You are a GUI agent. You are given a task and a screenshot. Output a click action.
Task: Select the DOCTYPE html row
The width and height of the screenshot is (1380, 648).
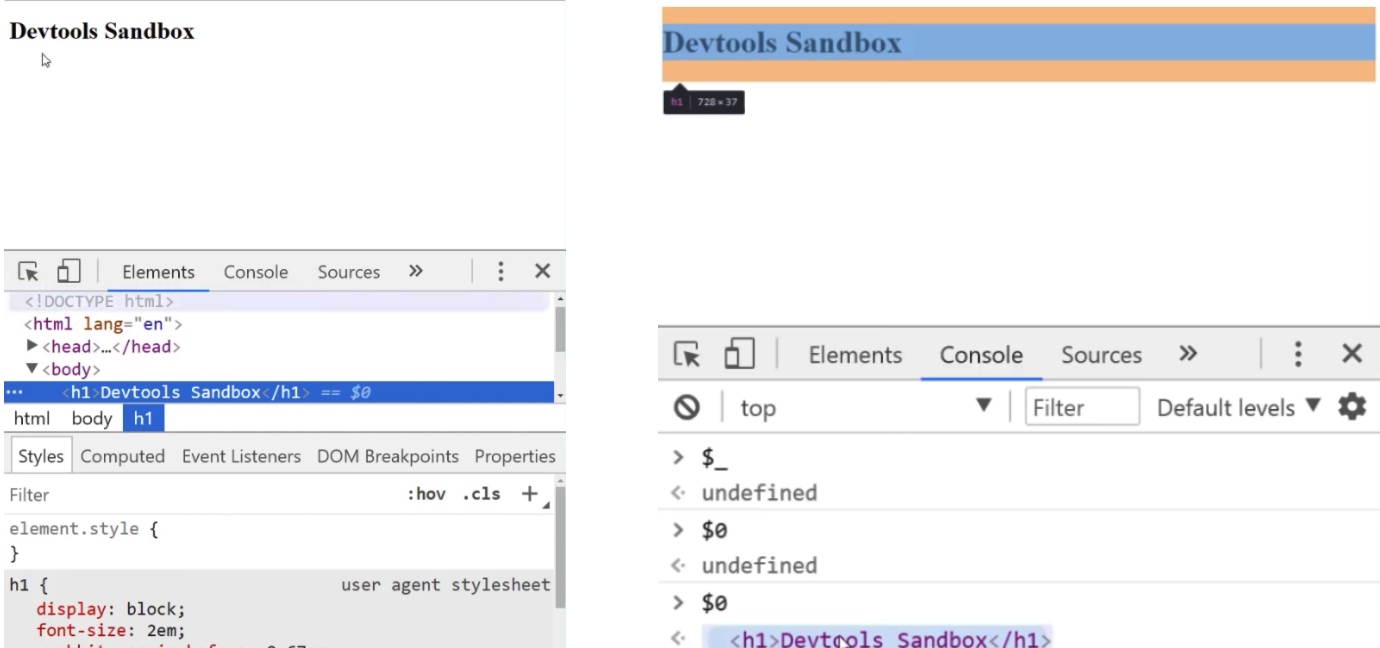click(x=279, y=301)
